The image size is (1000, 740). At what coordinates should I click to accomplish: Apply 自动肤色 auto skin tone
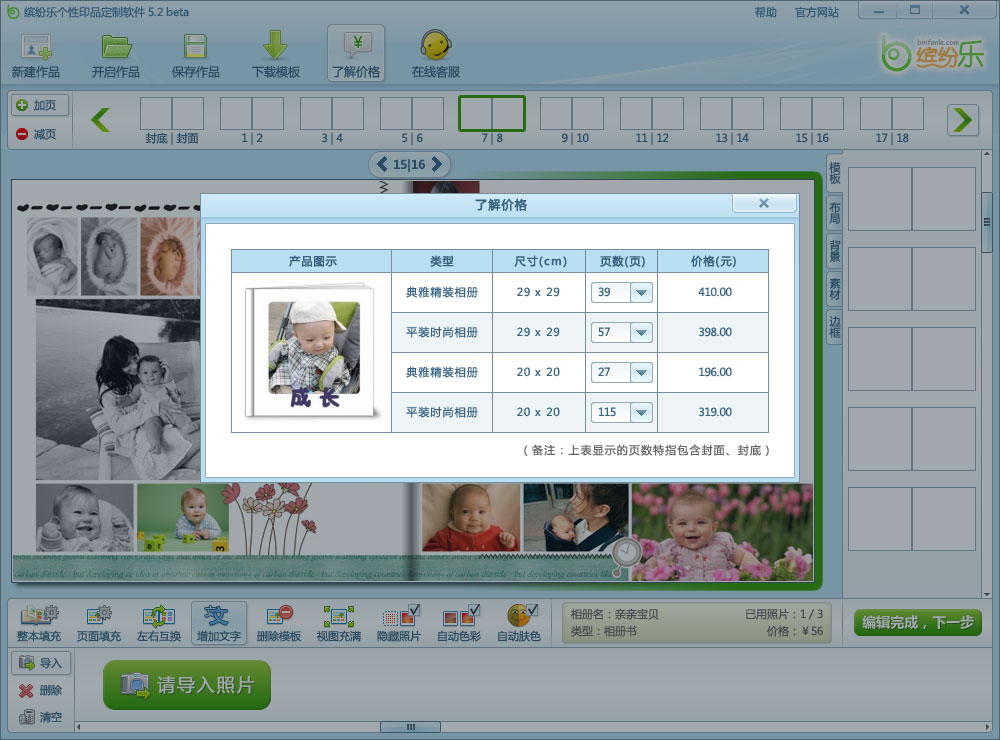click(x=521, y=621)
